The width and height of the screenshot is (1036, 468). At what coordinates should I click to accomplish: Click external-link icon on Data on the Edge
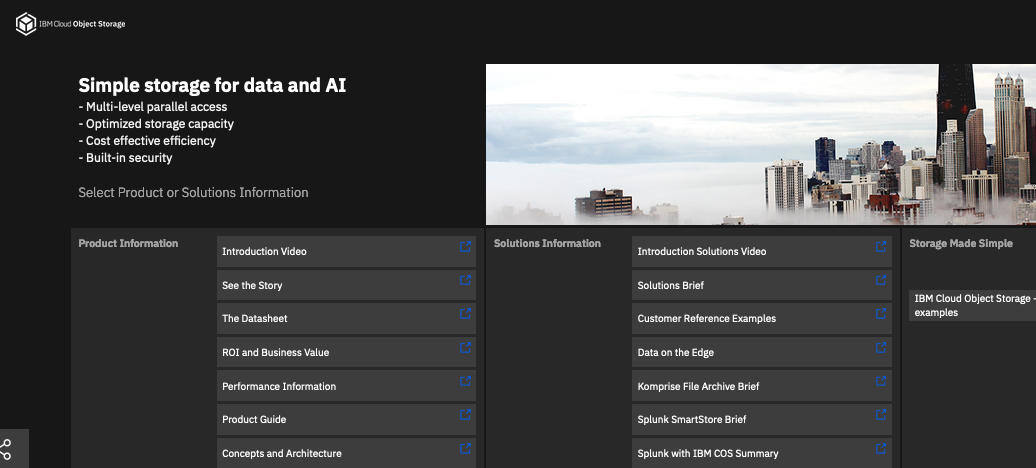pos(881,347)
